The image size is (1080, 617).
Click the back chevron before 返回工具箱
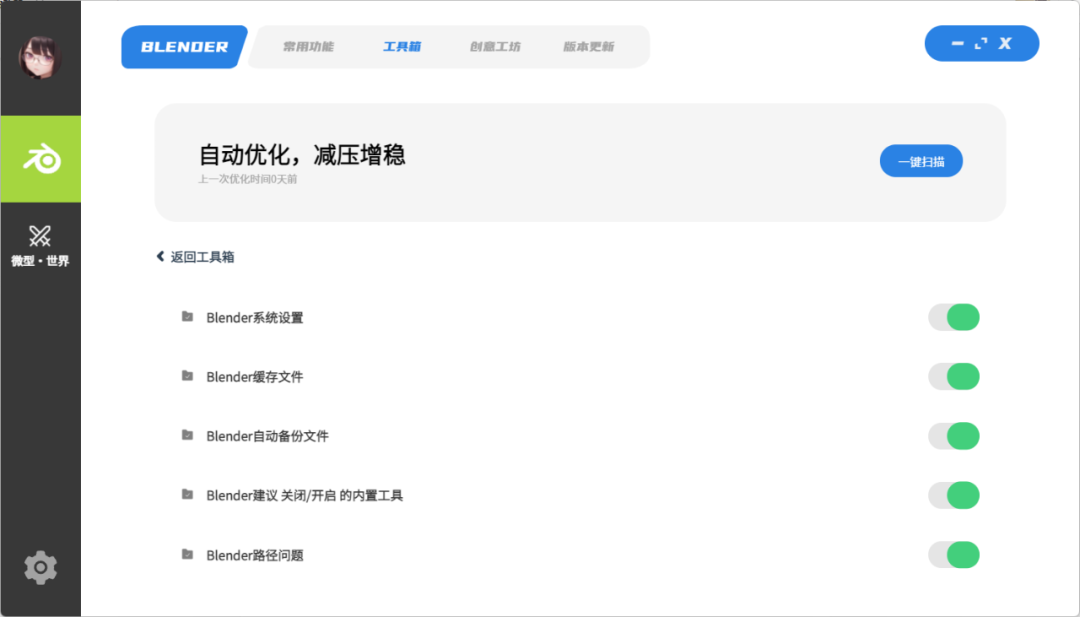pos(160,256)
